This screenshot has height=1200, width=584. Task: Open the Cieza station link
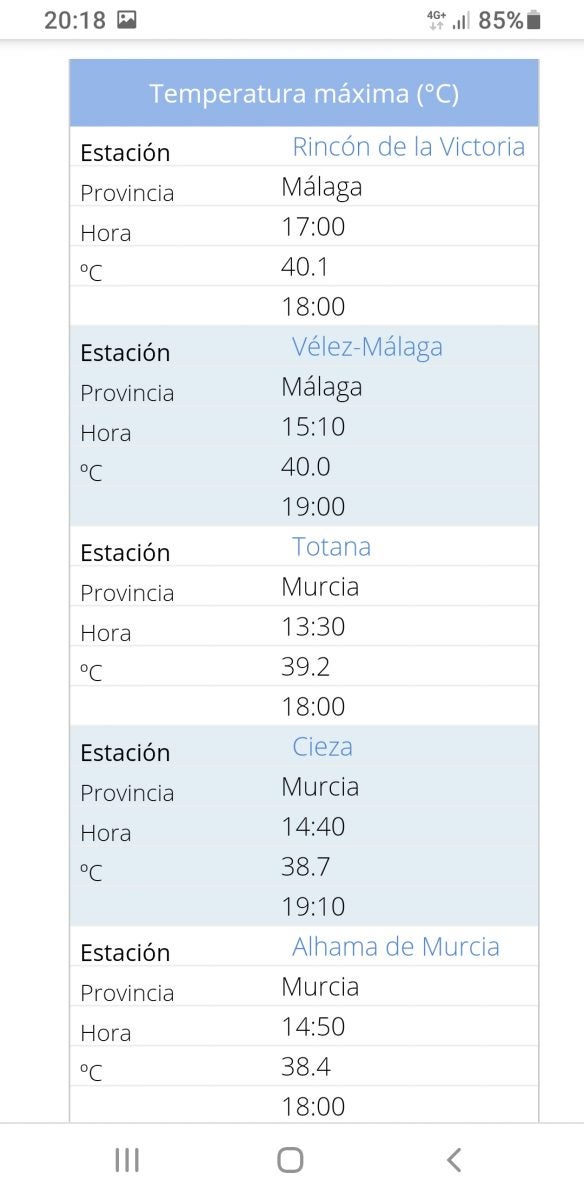tap(322, 747)
